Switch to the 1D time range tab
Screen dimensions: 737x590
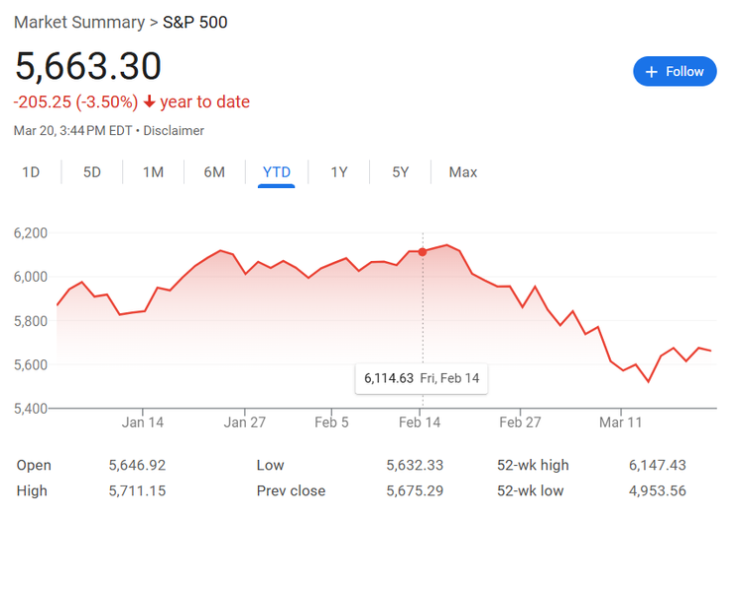(x=31, y=172)
